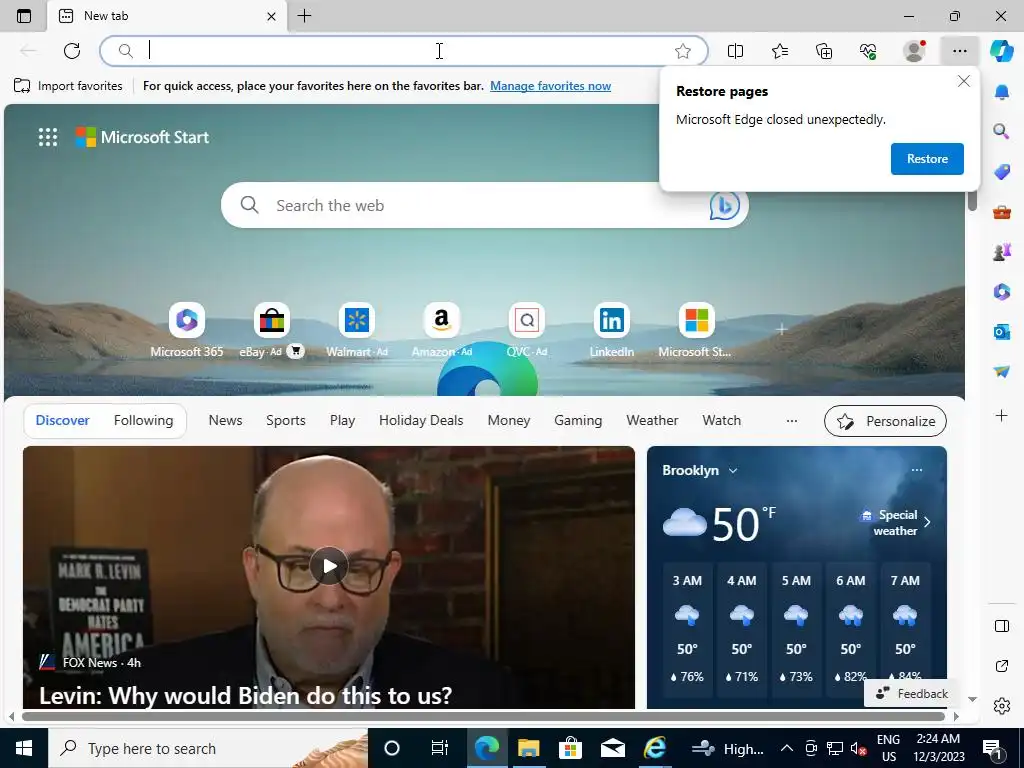Expand Brooklyn location dropdown

733,471
